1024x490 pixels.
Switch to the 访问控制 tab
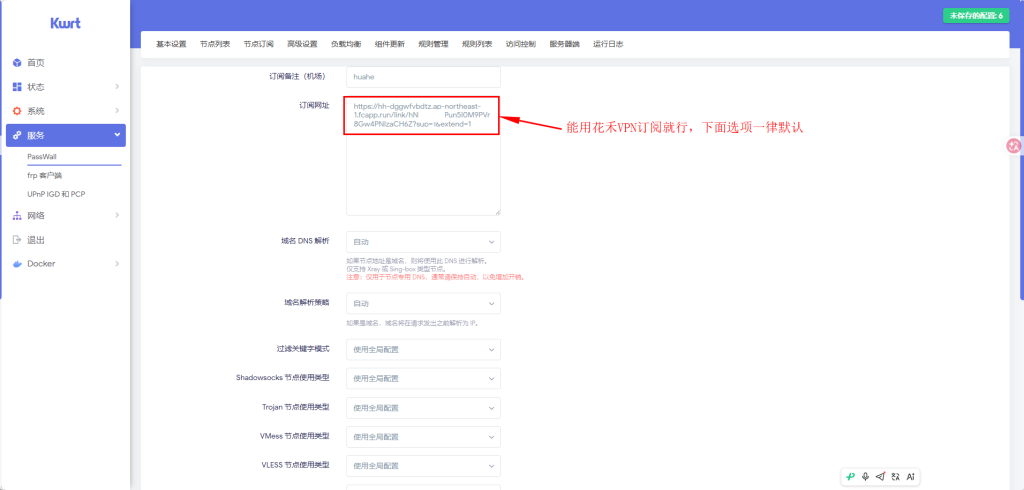521,44
